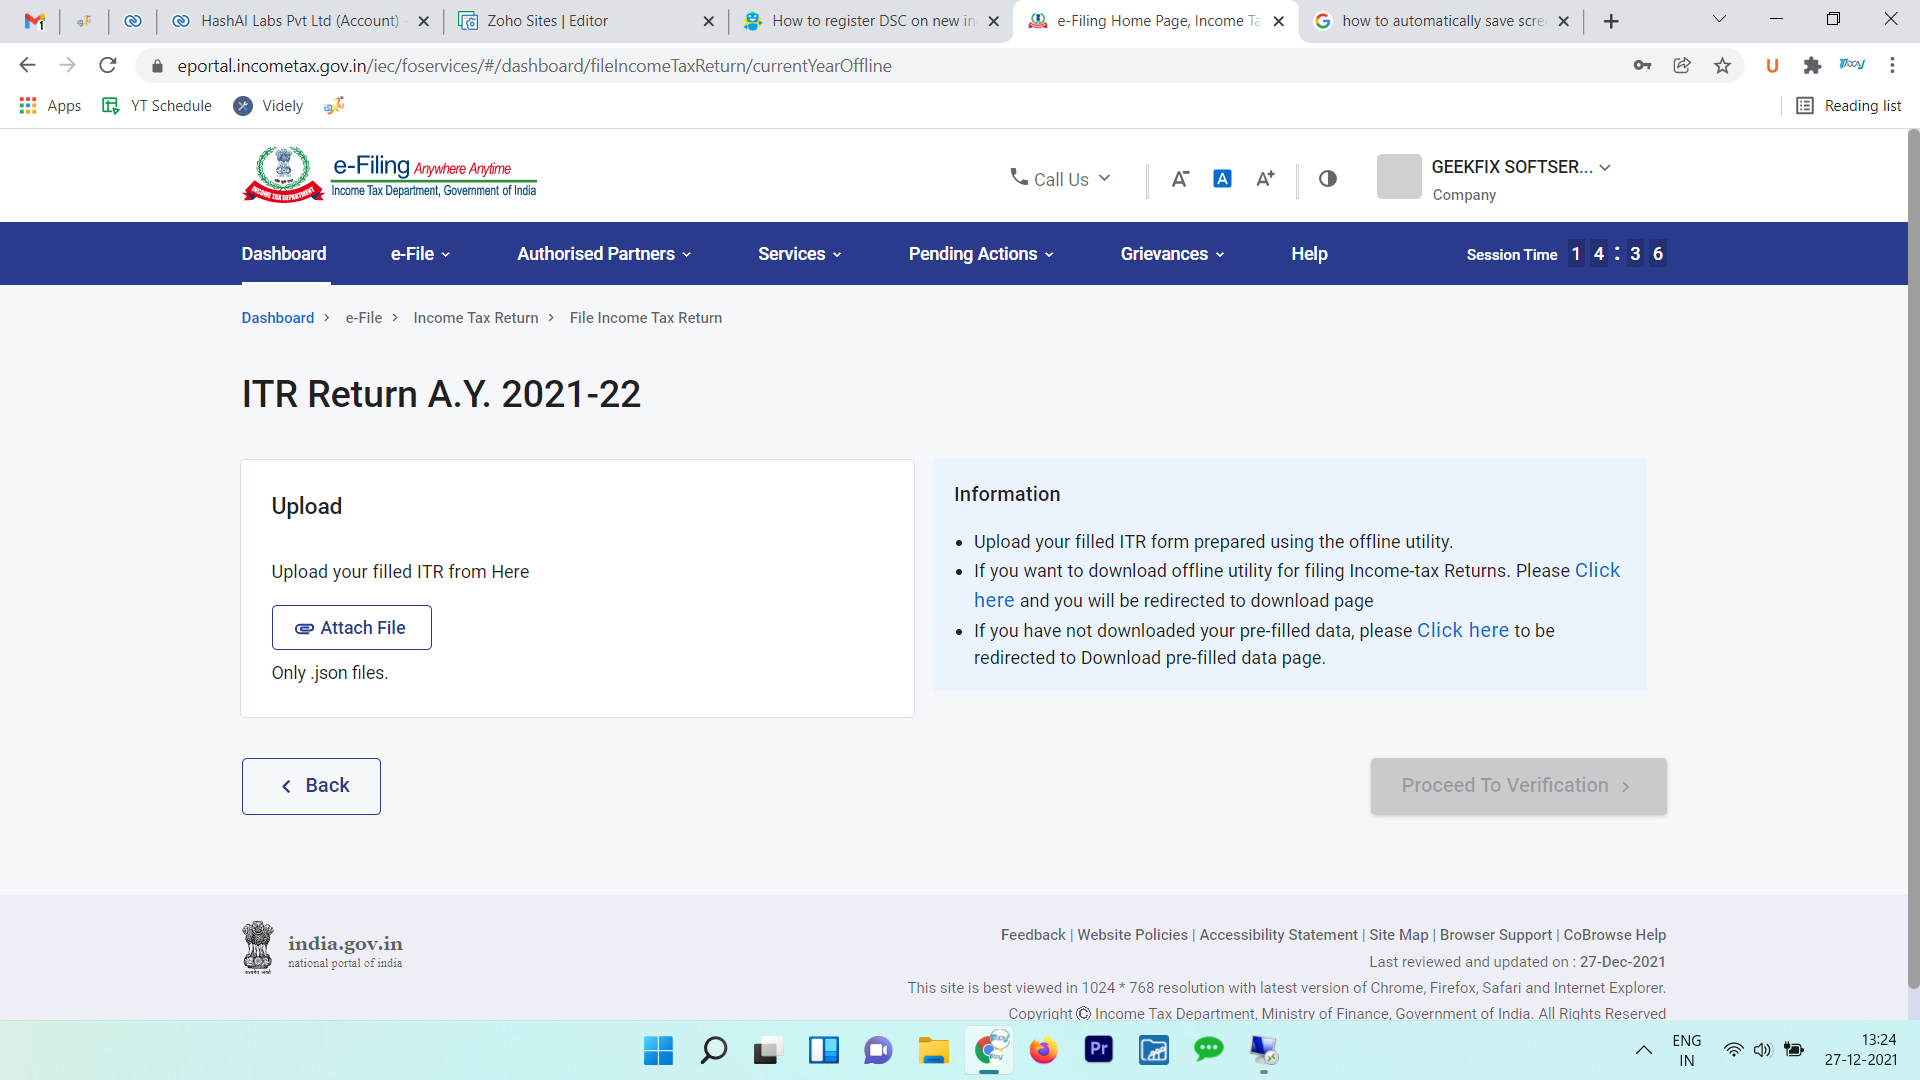This screenshot has width=1920, height=1080.
Task: Open Firefox from taskbar
Action: pyautogui.click(x=1043, y=1050)
